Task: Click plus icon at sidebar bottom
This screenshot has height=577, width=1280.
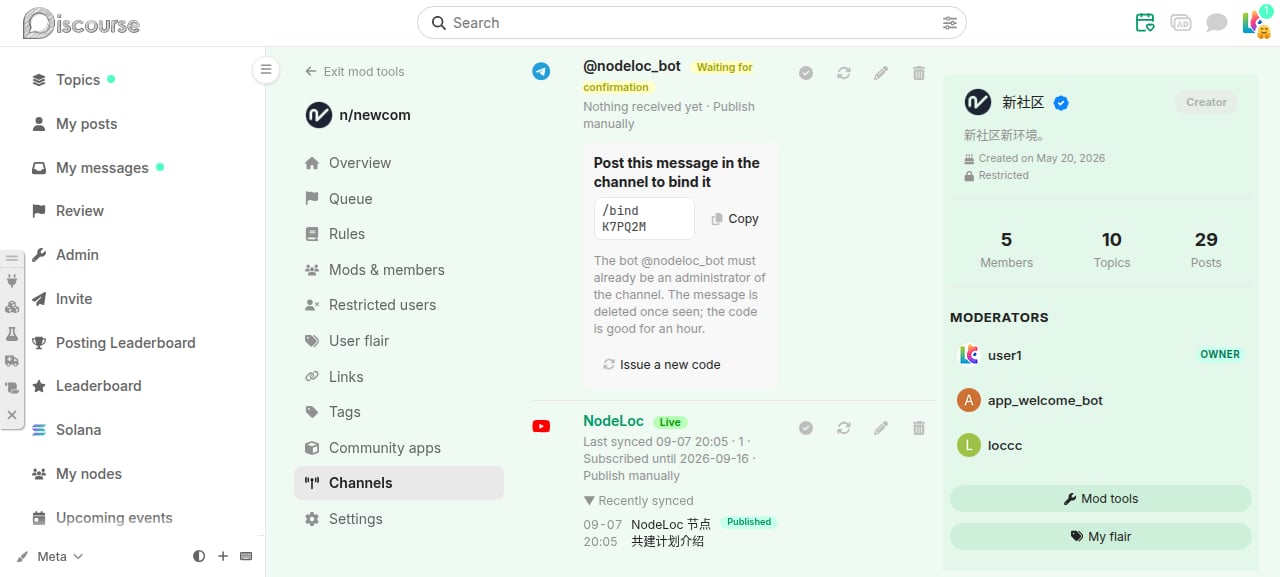Action: point(223,556)
